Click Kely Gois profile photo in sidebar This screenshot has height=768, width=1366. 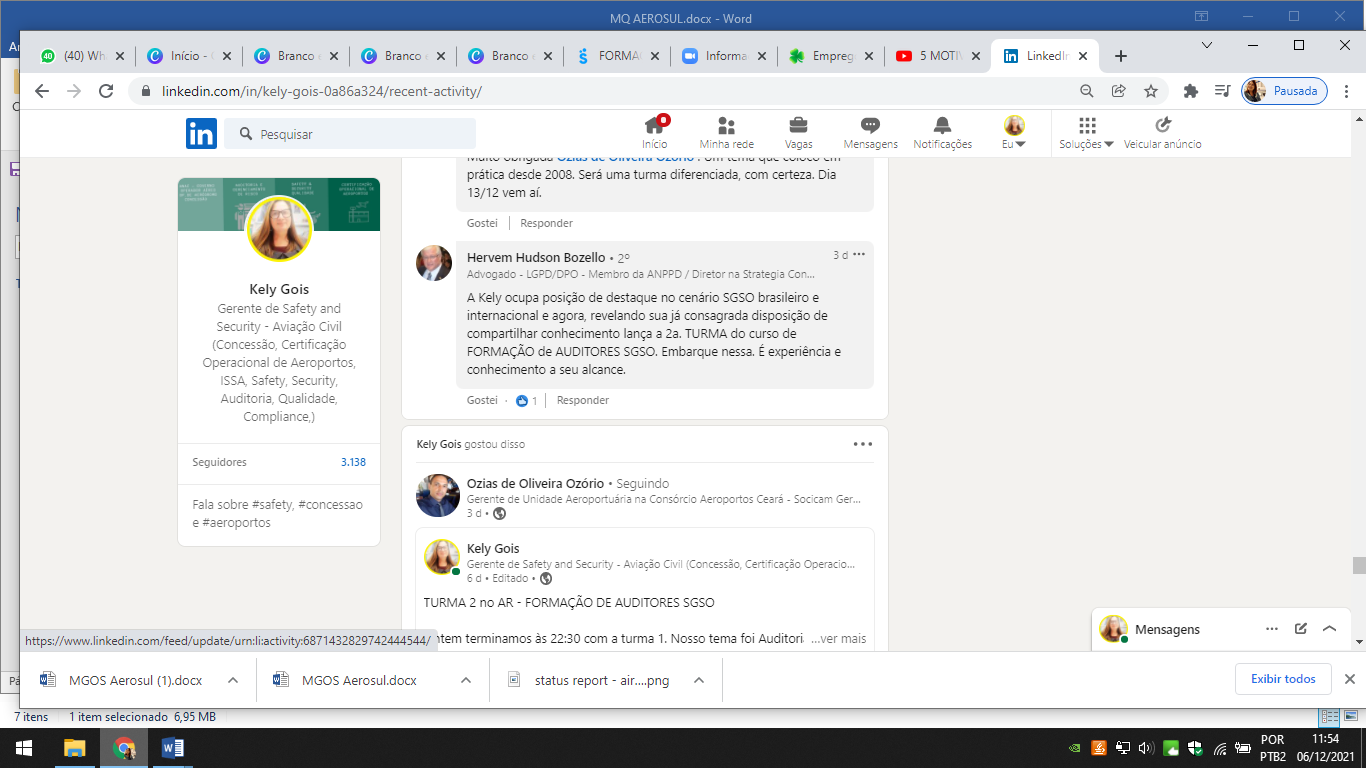[x=279, y=228]
